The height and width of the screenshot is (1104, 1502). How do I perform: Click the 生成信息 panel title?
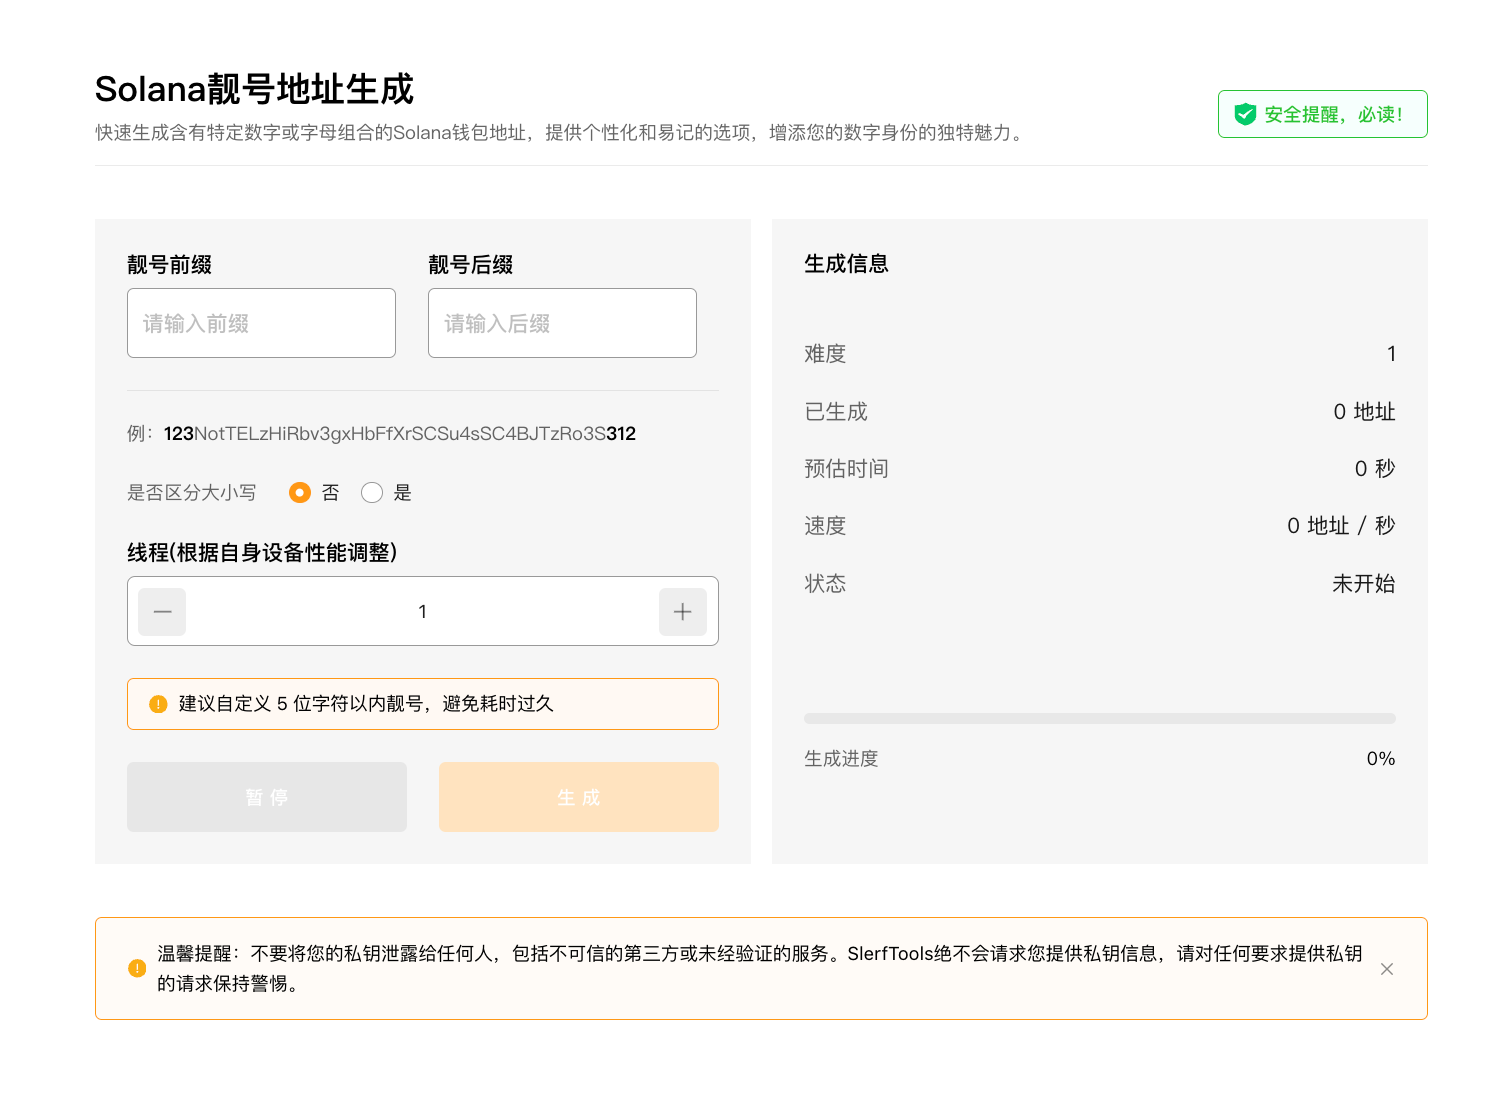coord(846,264)
